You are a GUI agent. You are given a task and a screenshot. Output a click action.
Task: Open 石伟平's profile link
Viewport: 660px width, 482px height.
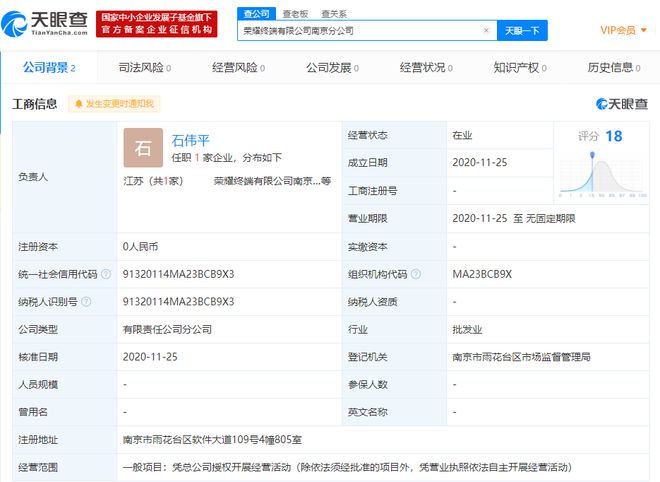[191, 140]
